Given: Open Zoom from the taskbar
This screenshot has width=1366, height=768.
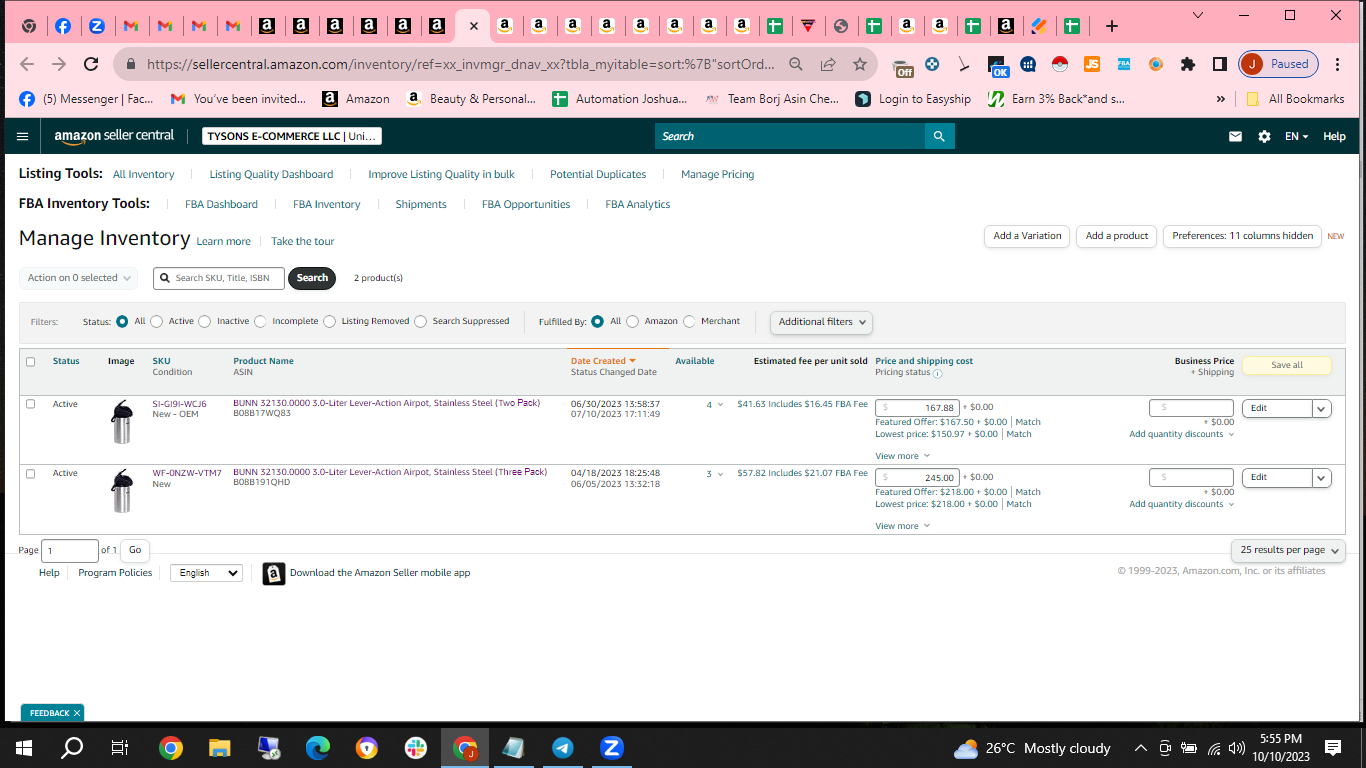Looking at the screenshot, I should tap(611, 748).
